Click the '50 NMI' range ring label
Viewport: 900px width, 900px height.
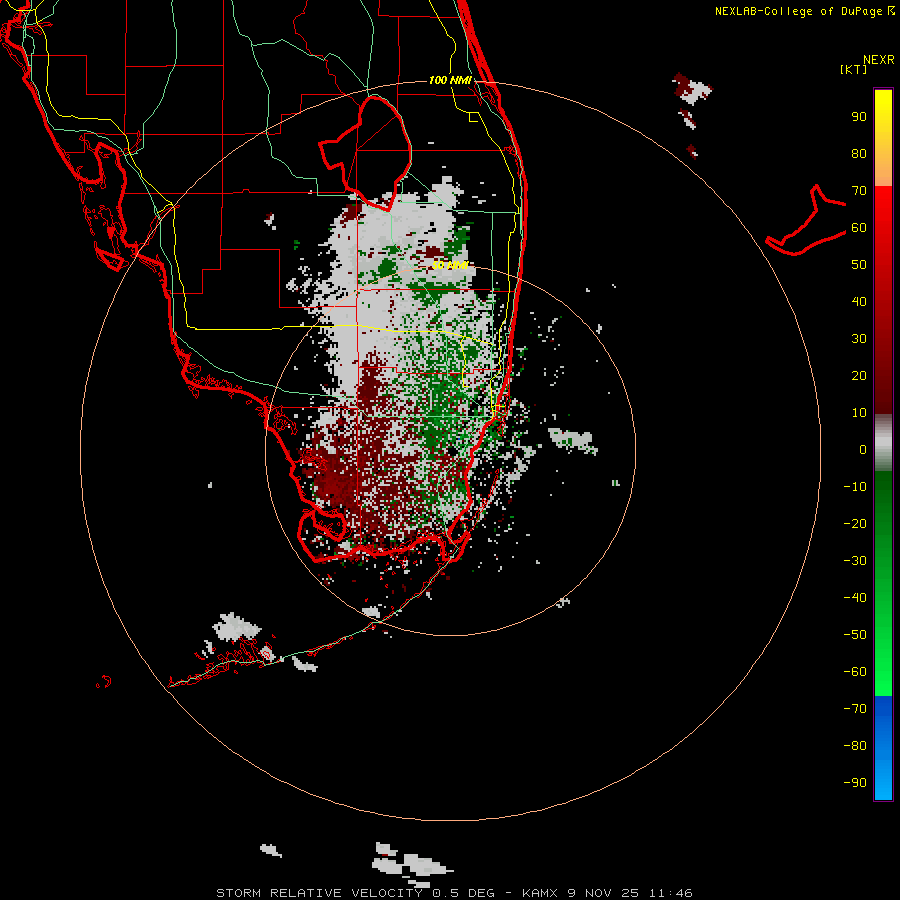pos(450,265)
